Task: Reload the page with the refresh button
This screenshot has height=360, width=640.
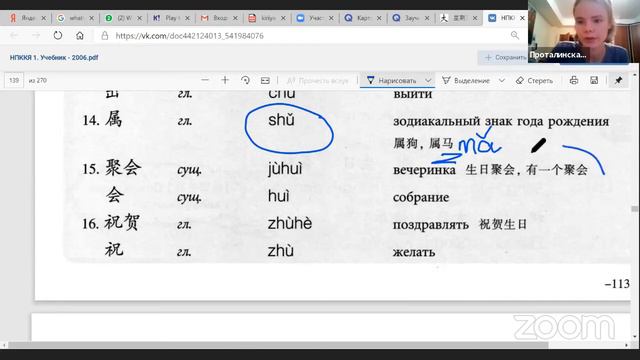Action: pyautogui.click(x=58, y=36)
